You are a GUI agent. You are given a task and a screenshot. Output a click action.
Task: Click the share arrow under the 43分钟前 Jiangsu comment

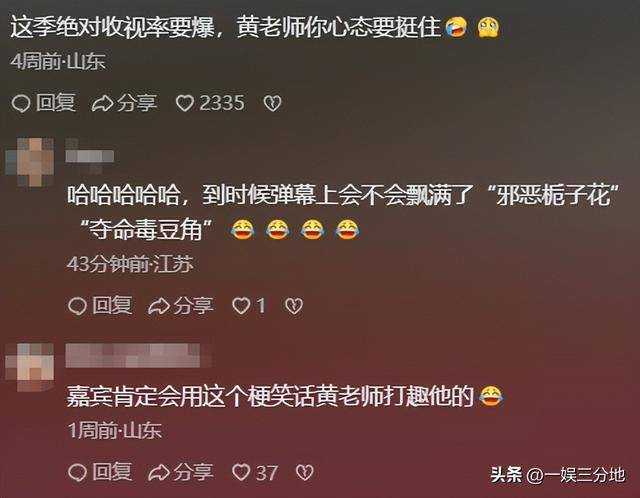[x=158, y=306]
